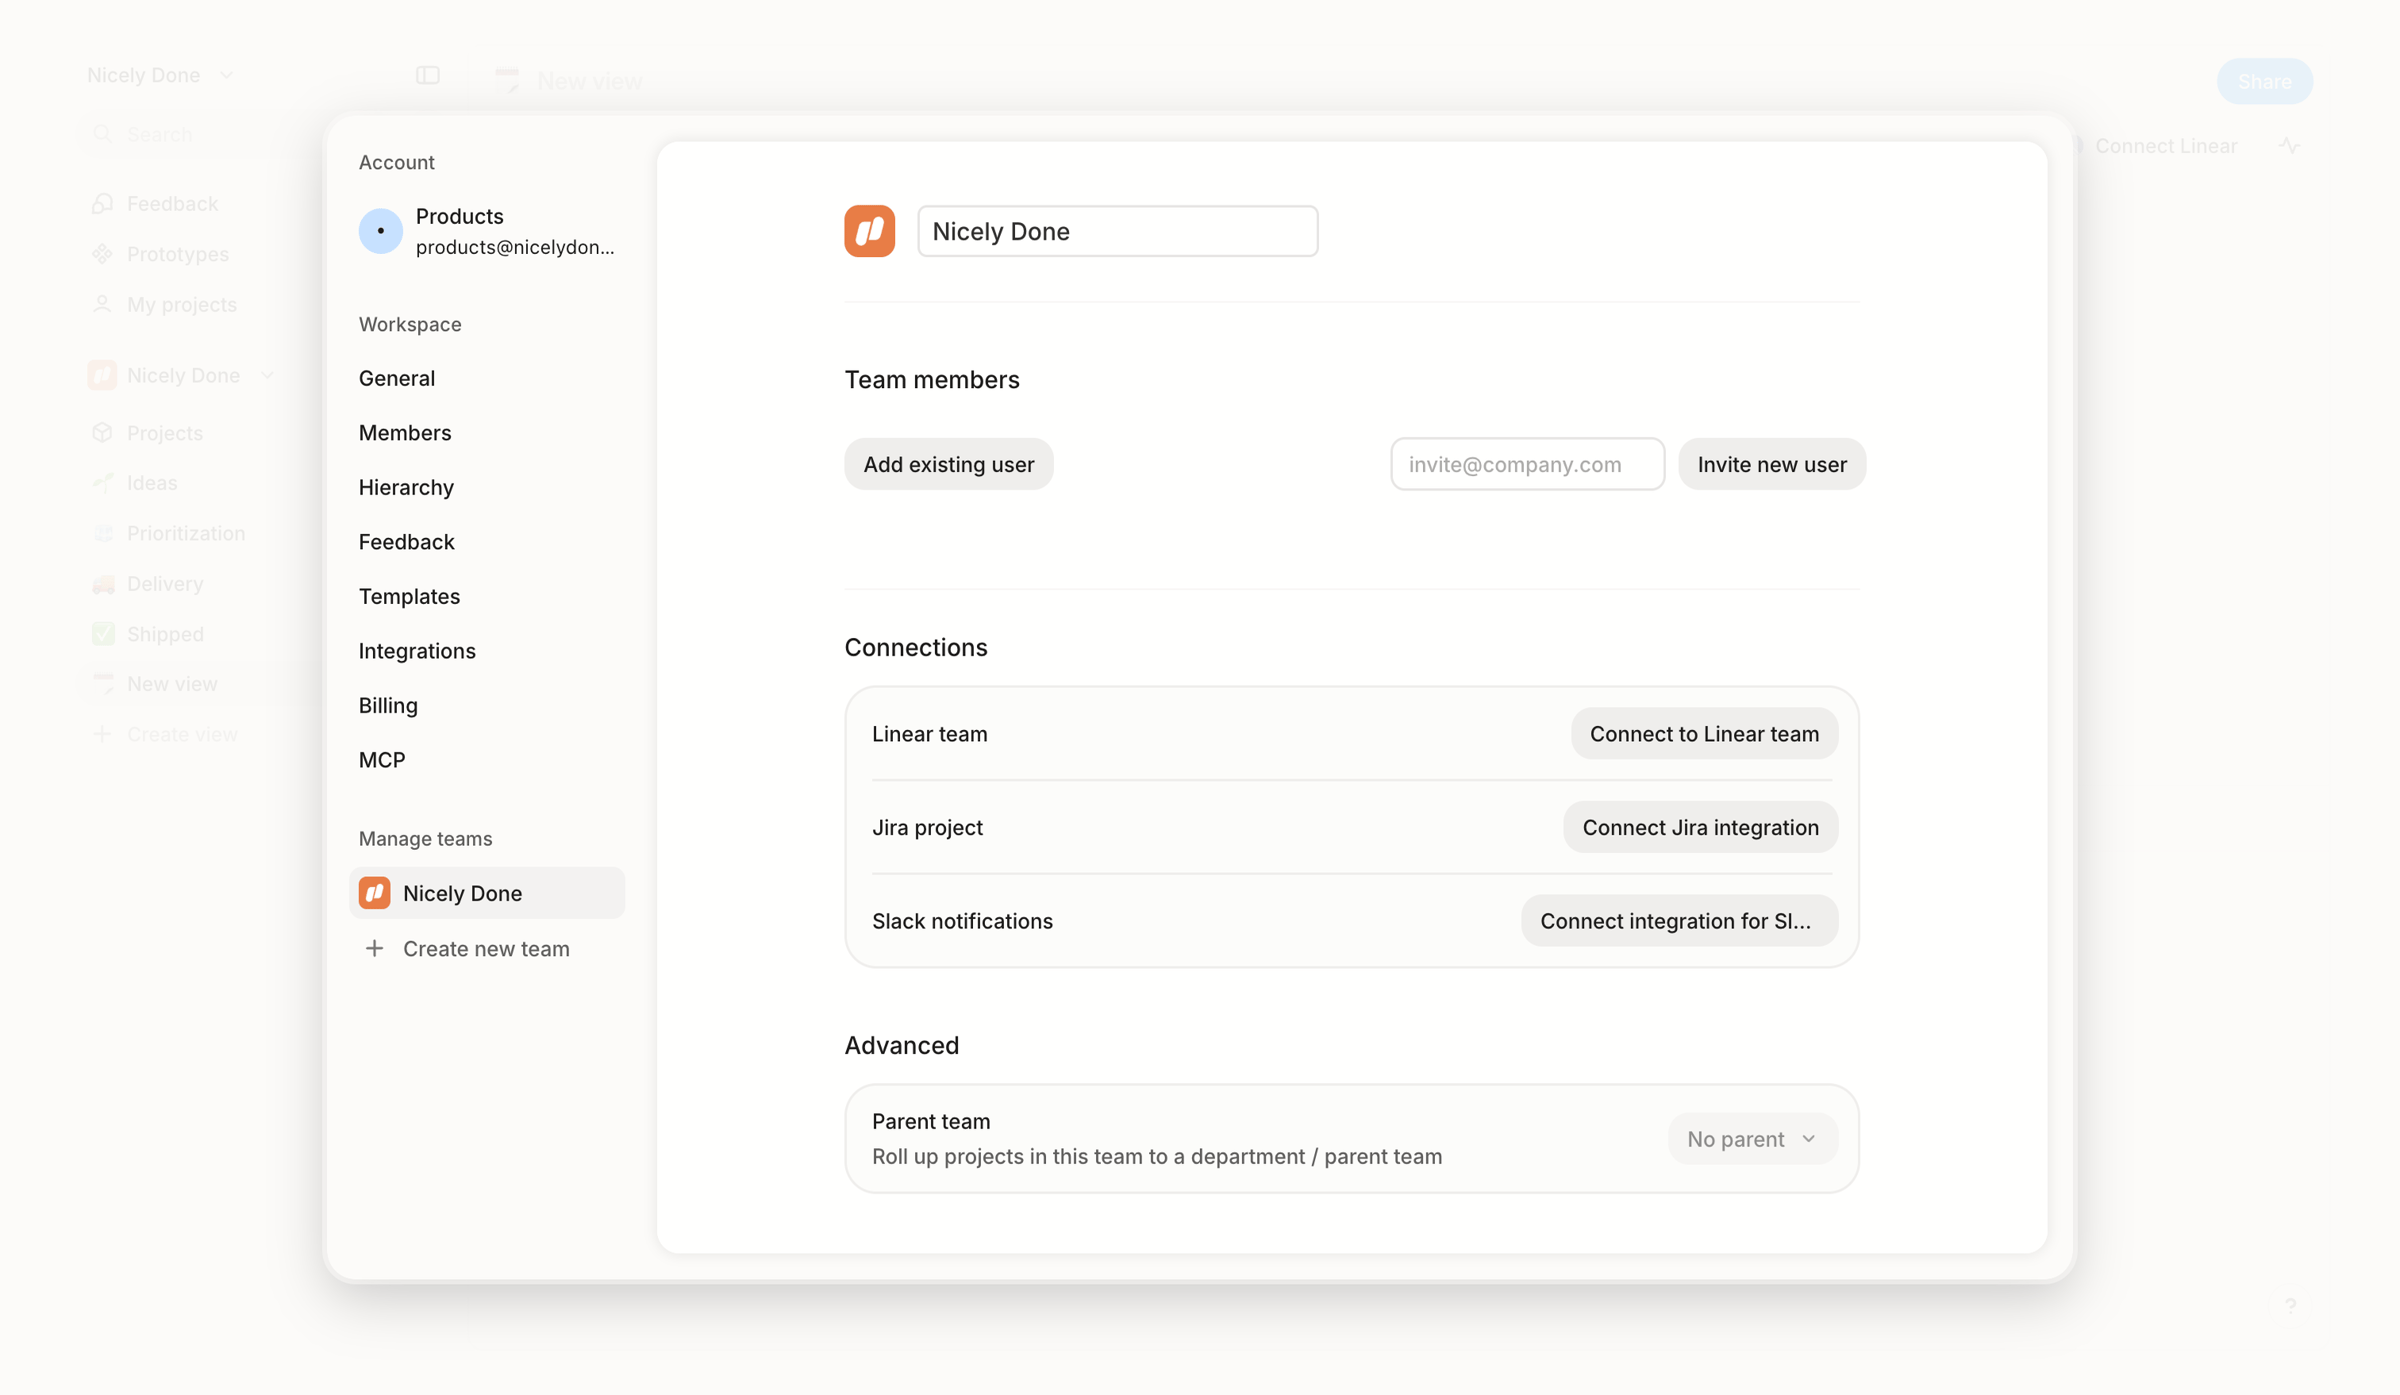Click the Team members heading

pyautogui.click(x=931, y=380)
